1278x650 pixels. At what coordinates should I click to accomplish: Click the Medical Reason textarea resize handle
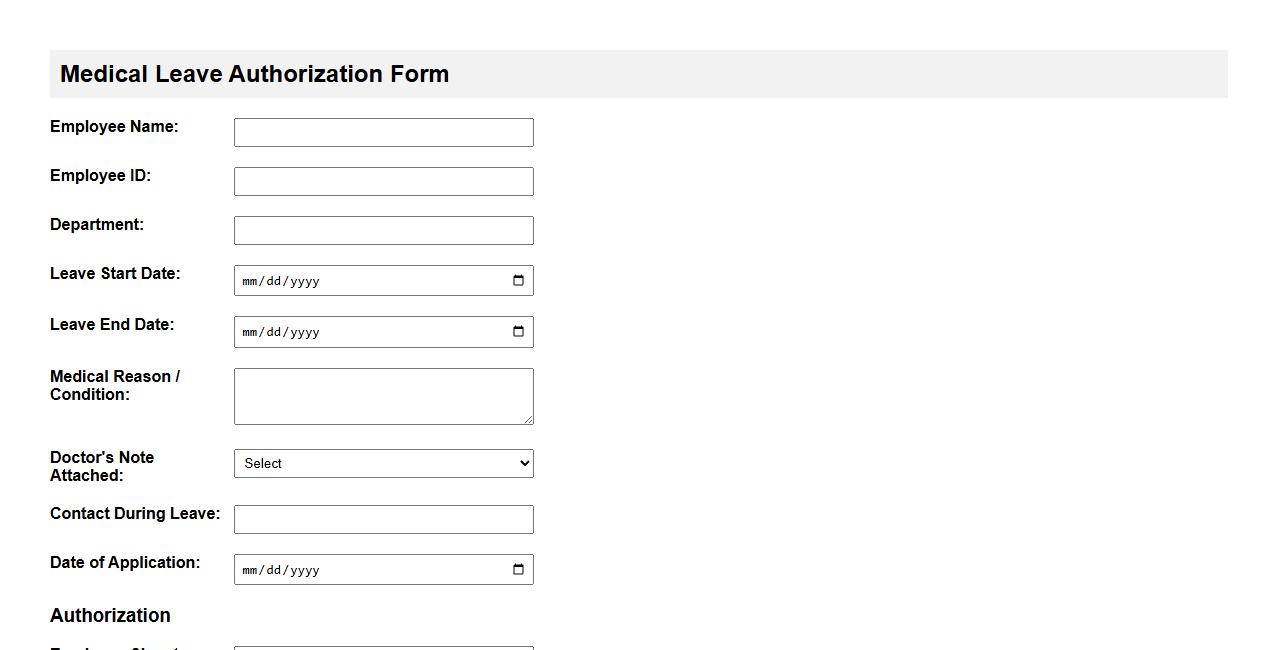tap(529, 420)
